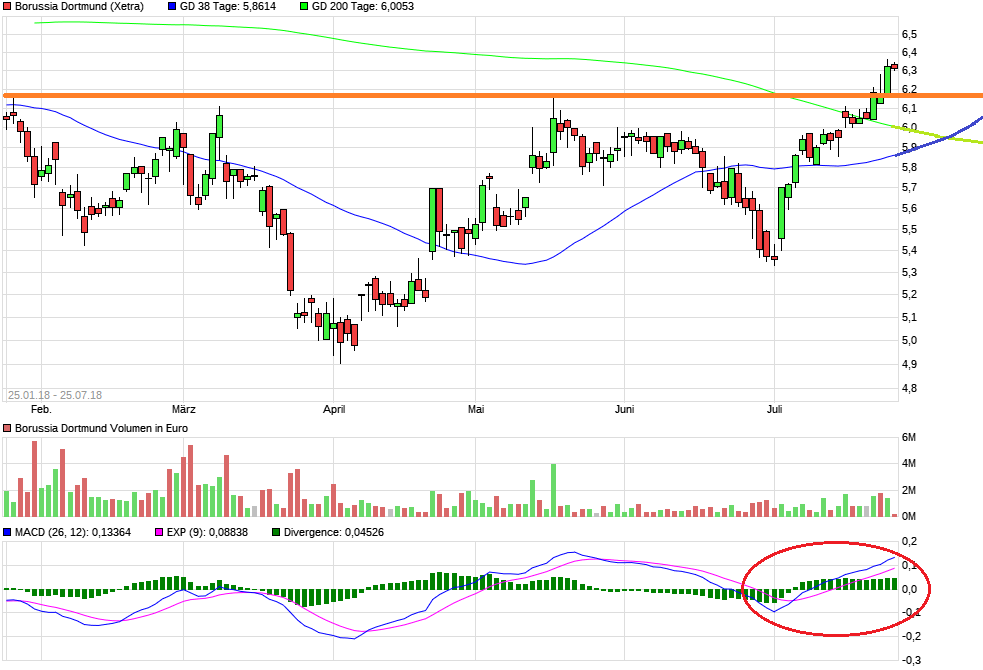Viewport: 983px width, 670px height.
Task: Click the 'März' month axis label
Action: tap(184, 409)
